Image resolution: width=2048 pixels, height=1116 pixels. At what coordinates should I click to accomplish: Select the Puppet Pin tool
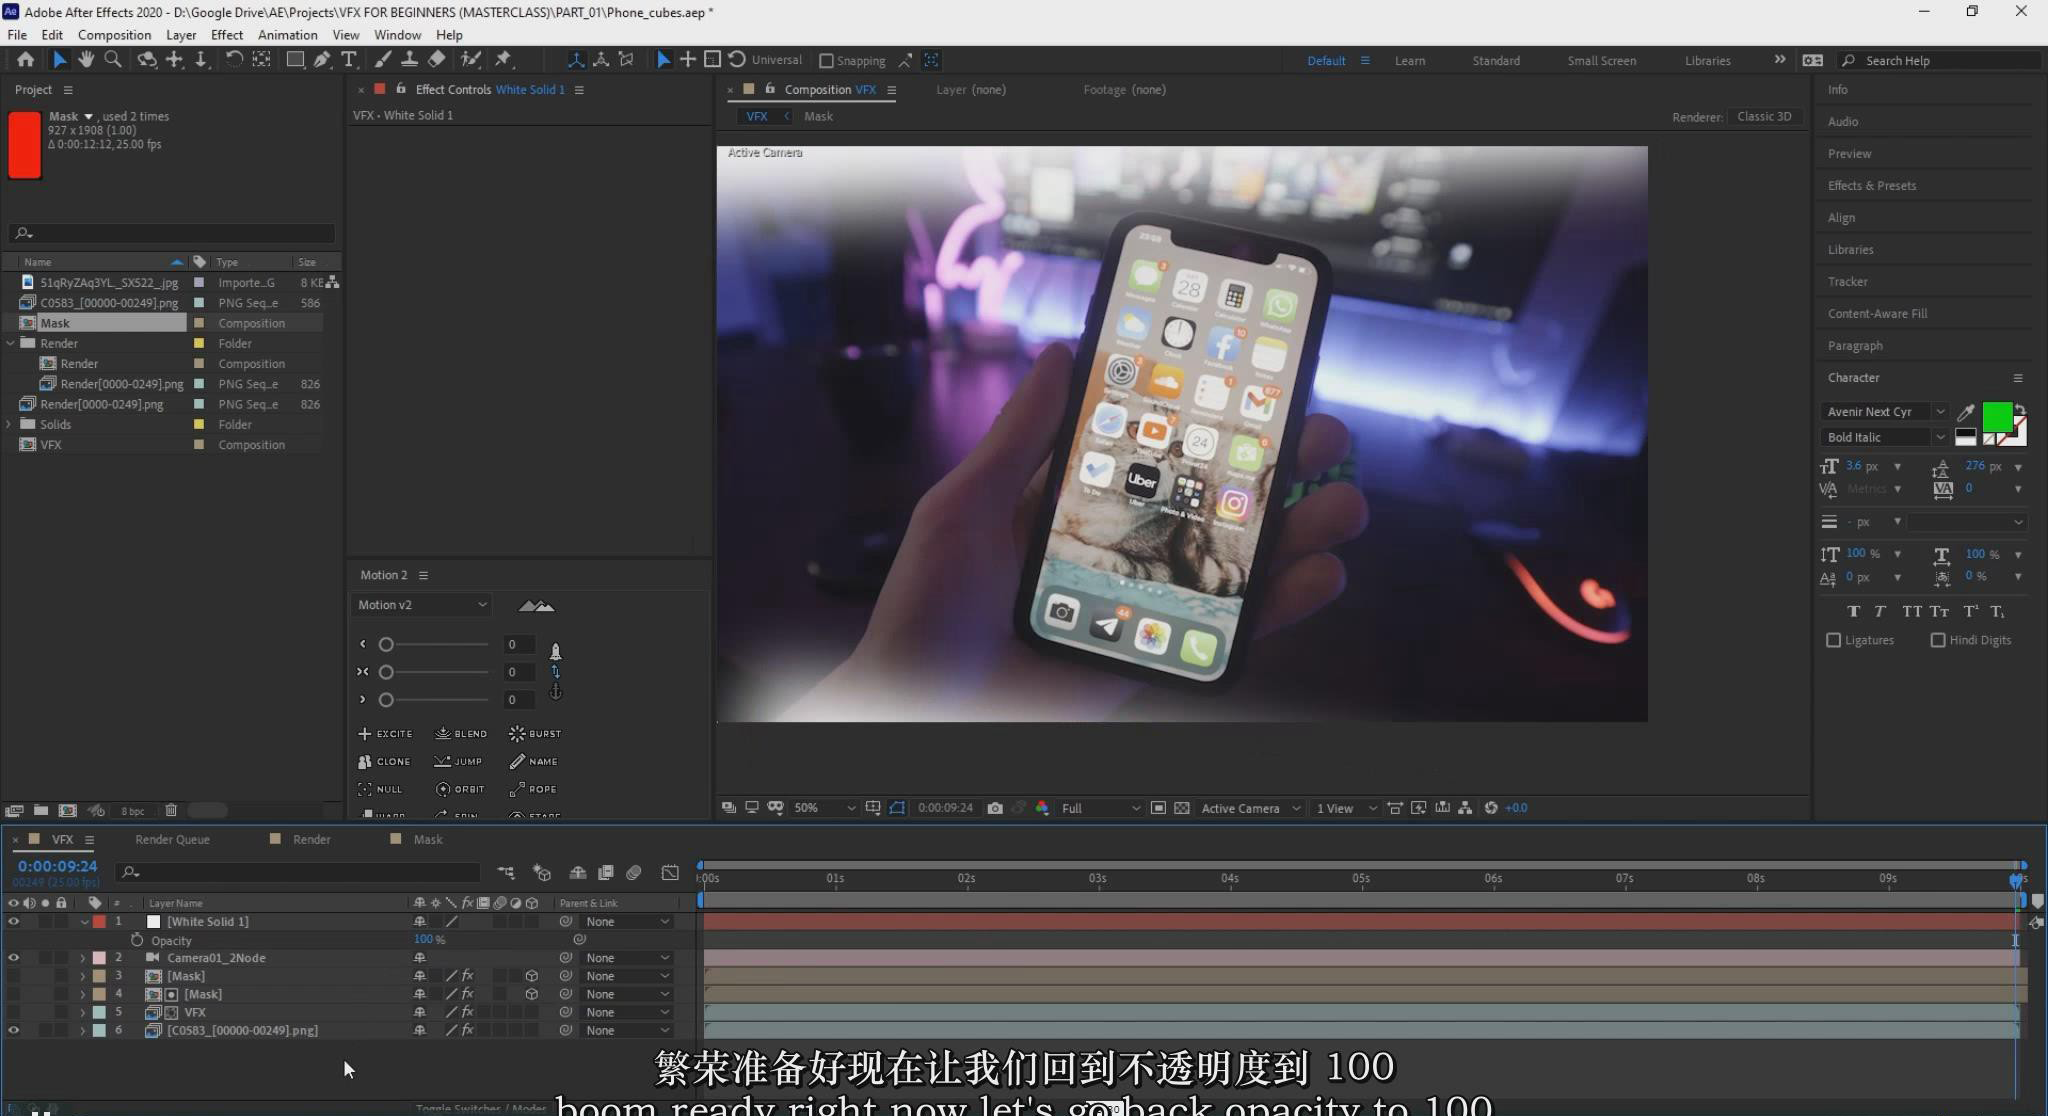[503, 60]
